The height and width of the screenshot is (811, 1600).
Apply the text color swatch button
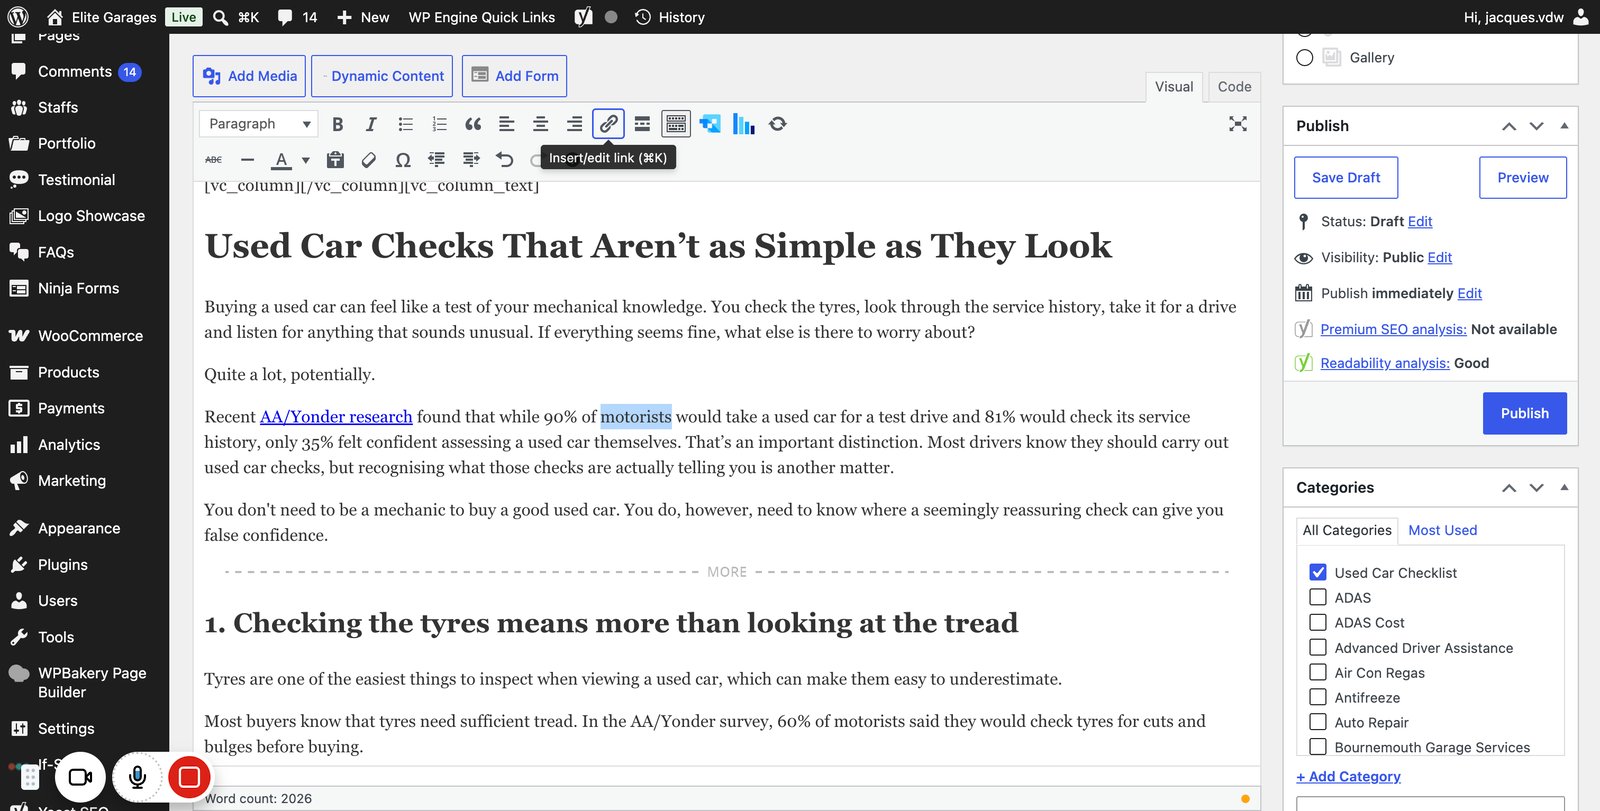[282, 160]
